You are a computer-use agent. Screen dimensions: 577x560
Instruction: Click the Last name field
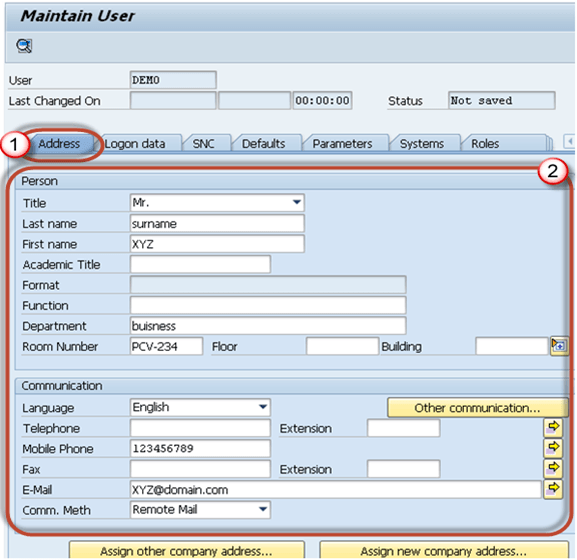point(217,223)
